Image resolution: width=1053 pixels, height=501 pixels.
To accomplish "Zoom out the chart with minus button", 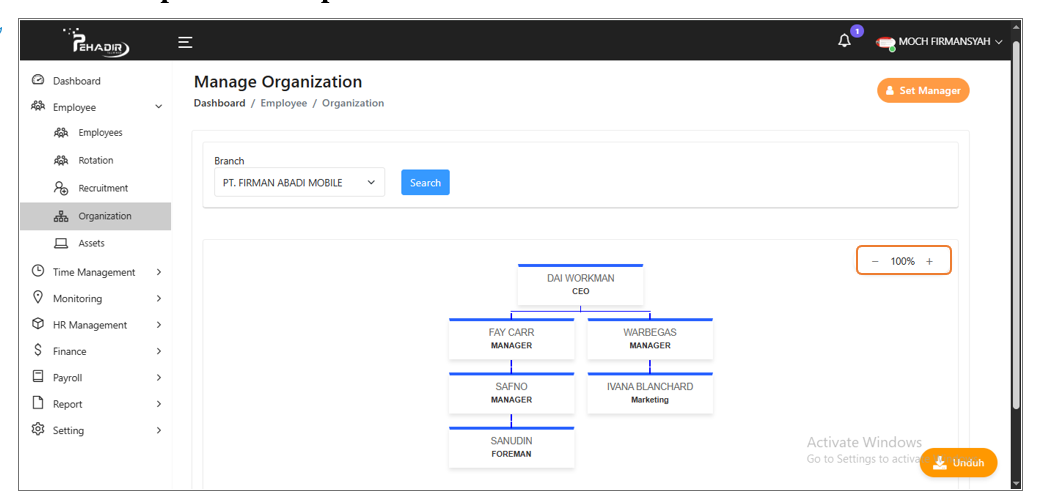I will click(875, 261).
